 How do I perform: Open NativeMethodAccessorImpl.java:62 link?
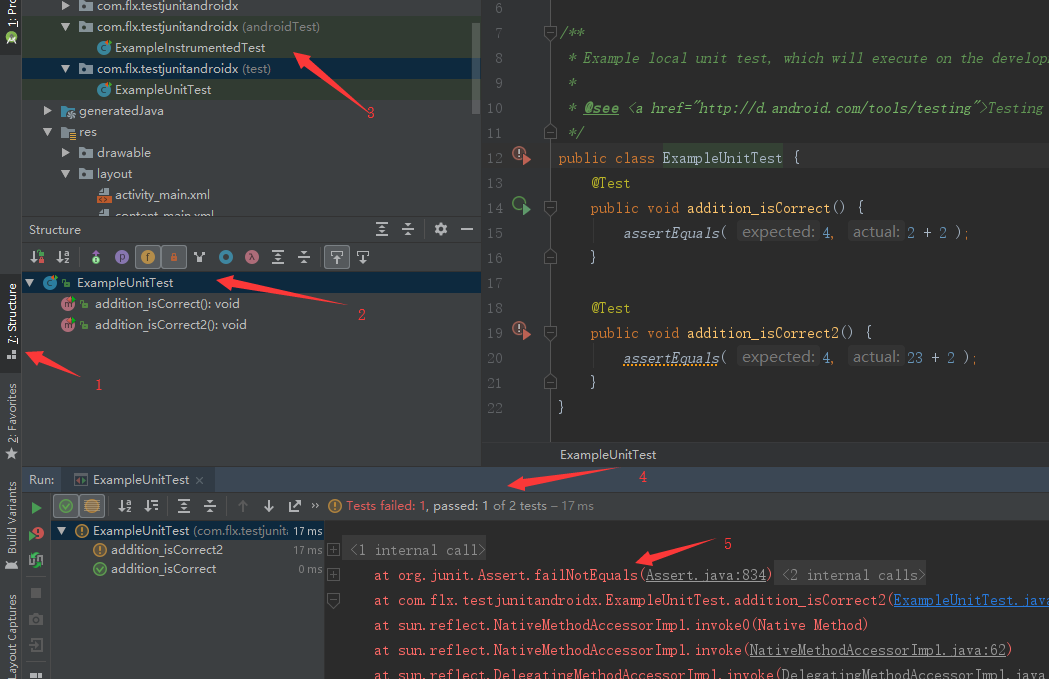click(x=878, y=650)
